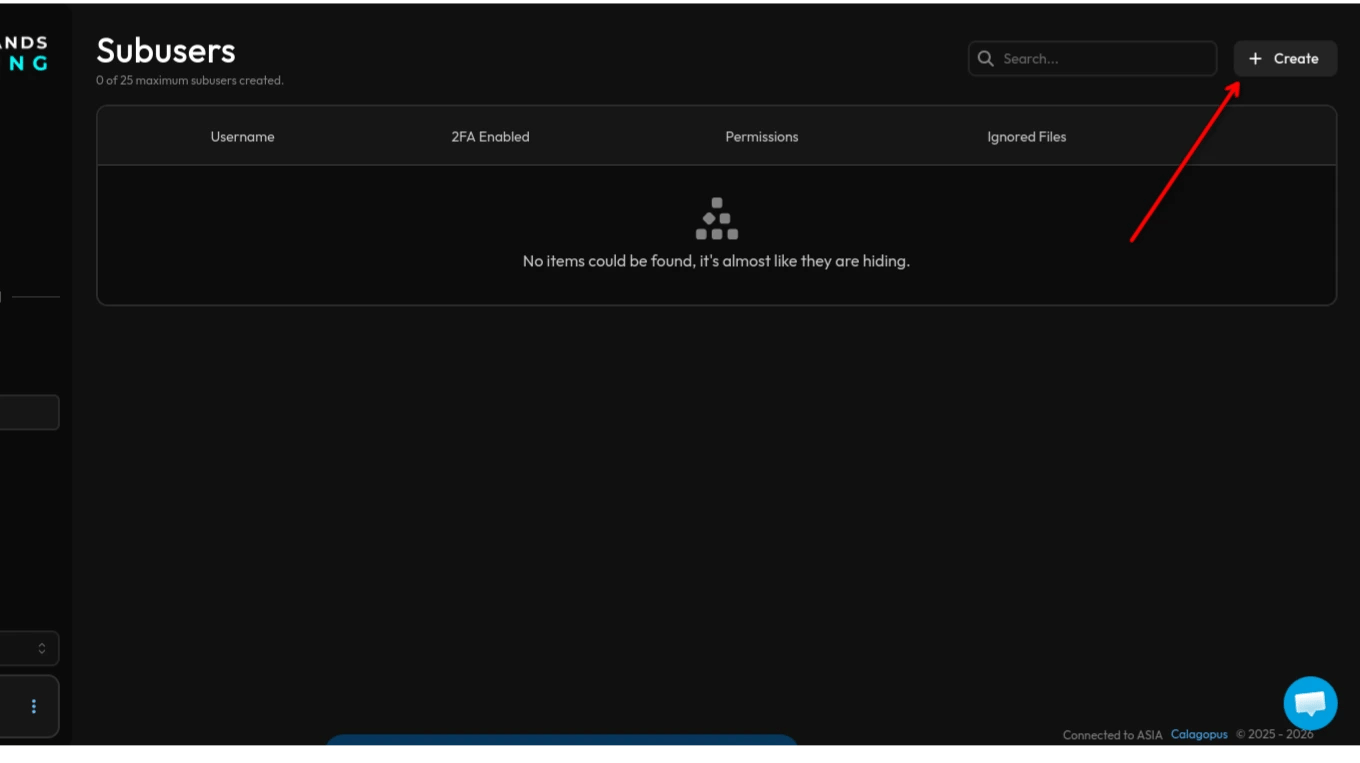Click the Permissions column header
The width and height of the screenshot is (1360, 763).
762,137
